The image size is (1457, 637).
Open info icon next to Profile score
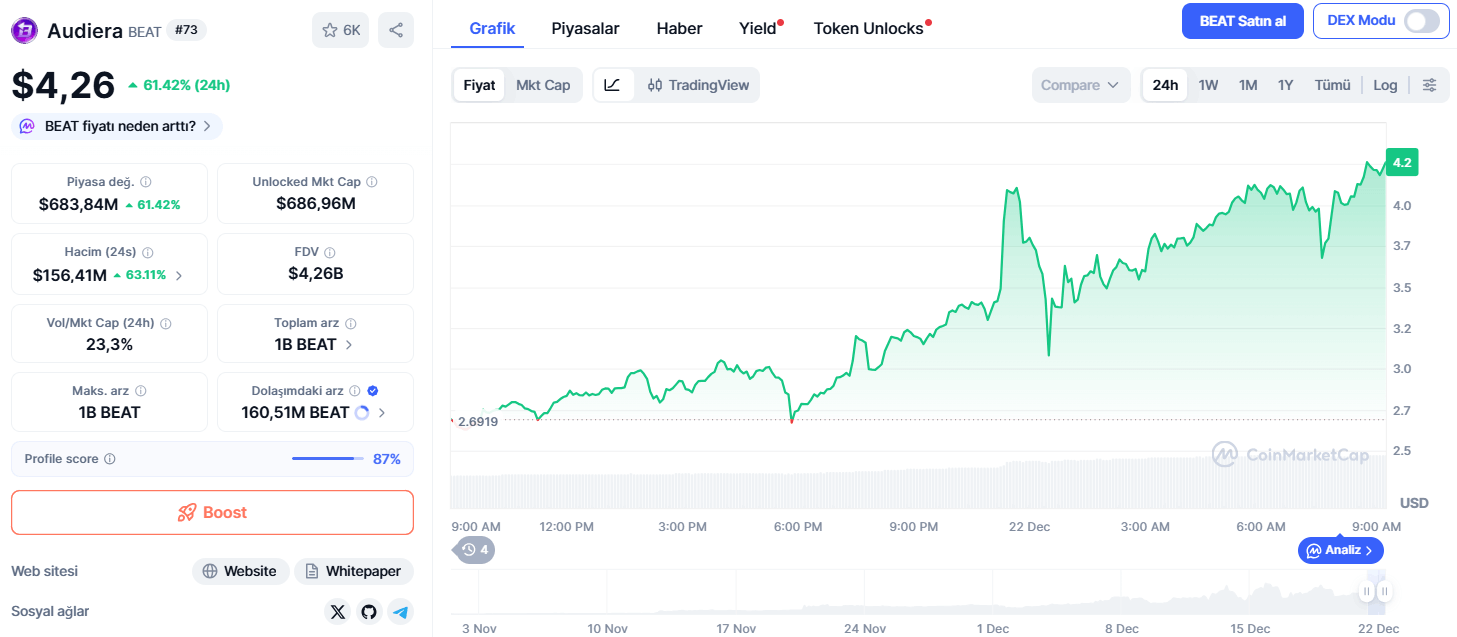coord(110,459)
